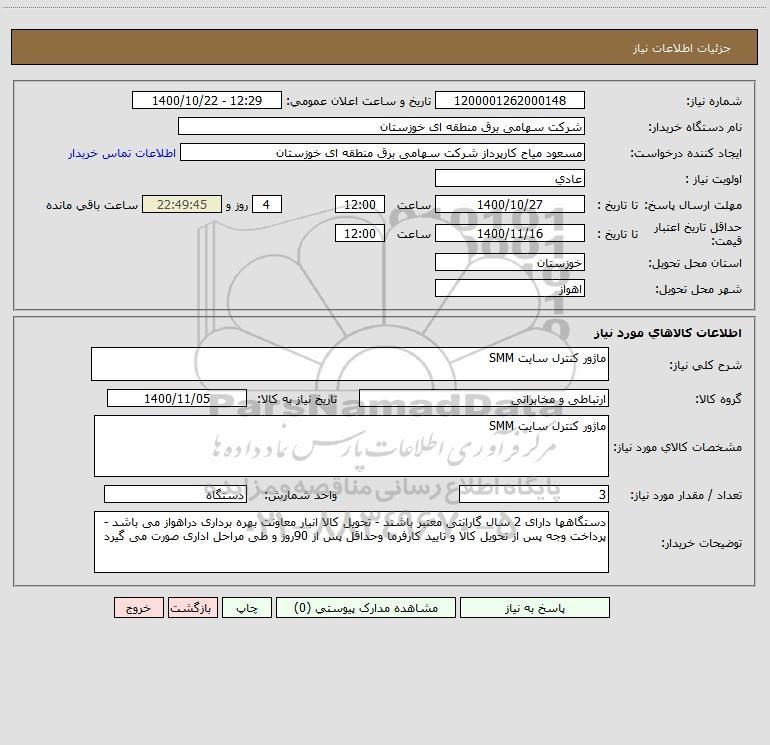Click the تاریخ و ساعت اعلان عمومی label
Viewport: 770px width, 745px height.
359,101
